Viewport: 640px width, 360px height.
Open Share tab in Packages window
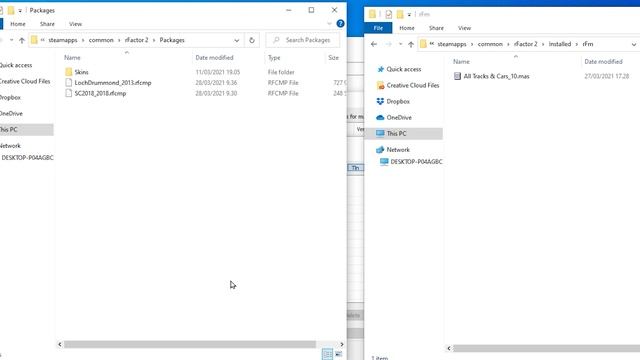point(47,24)
